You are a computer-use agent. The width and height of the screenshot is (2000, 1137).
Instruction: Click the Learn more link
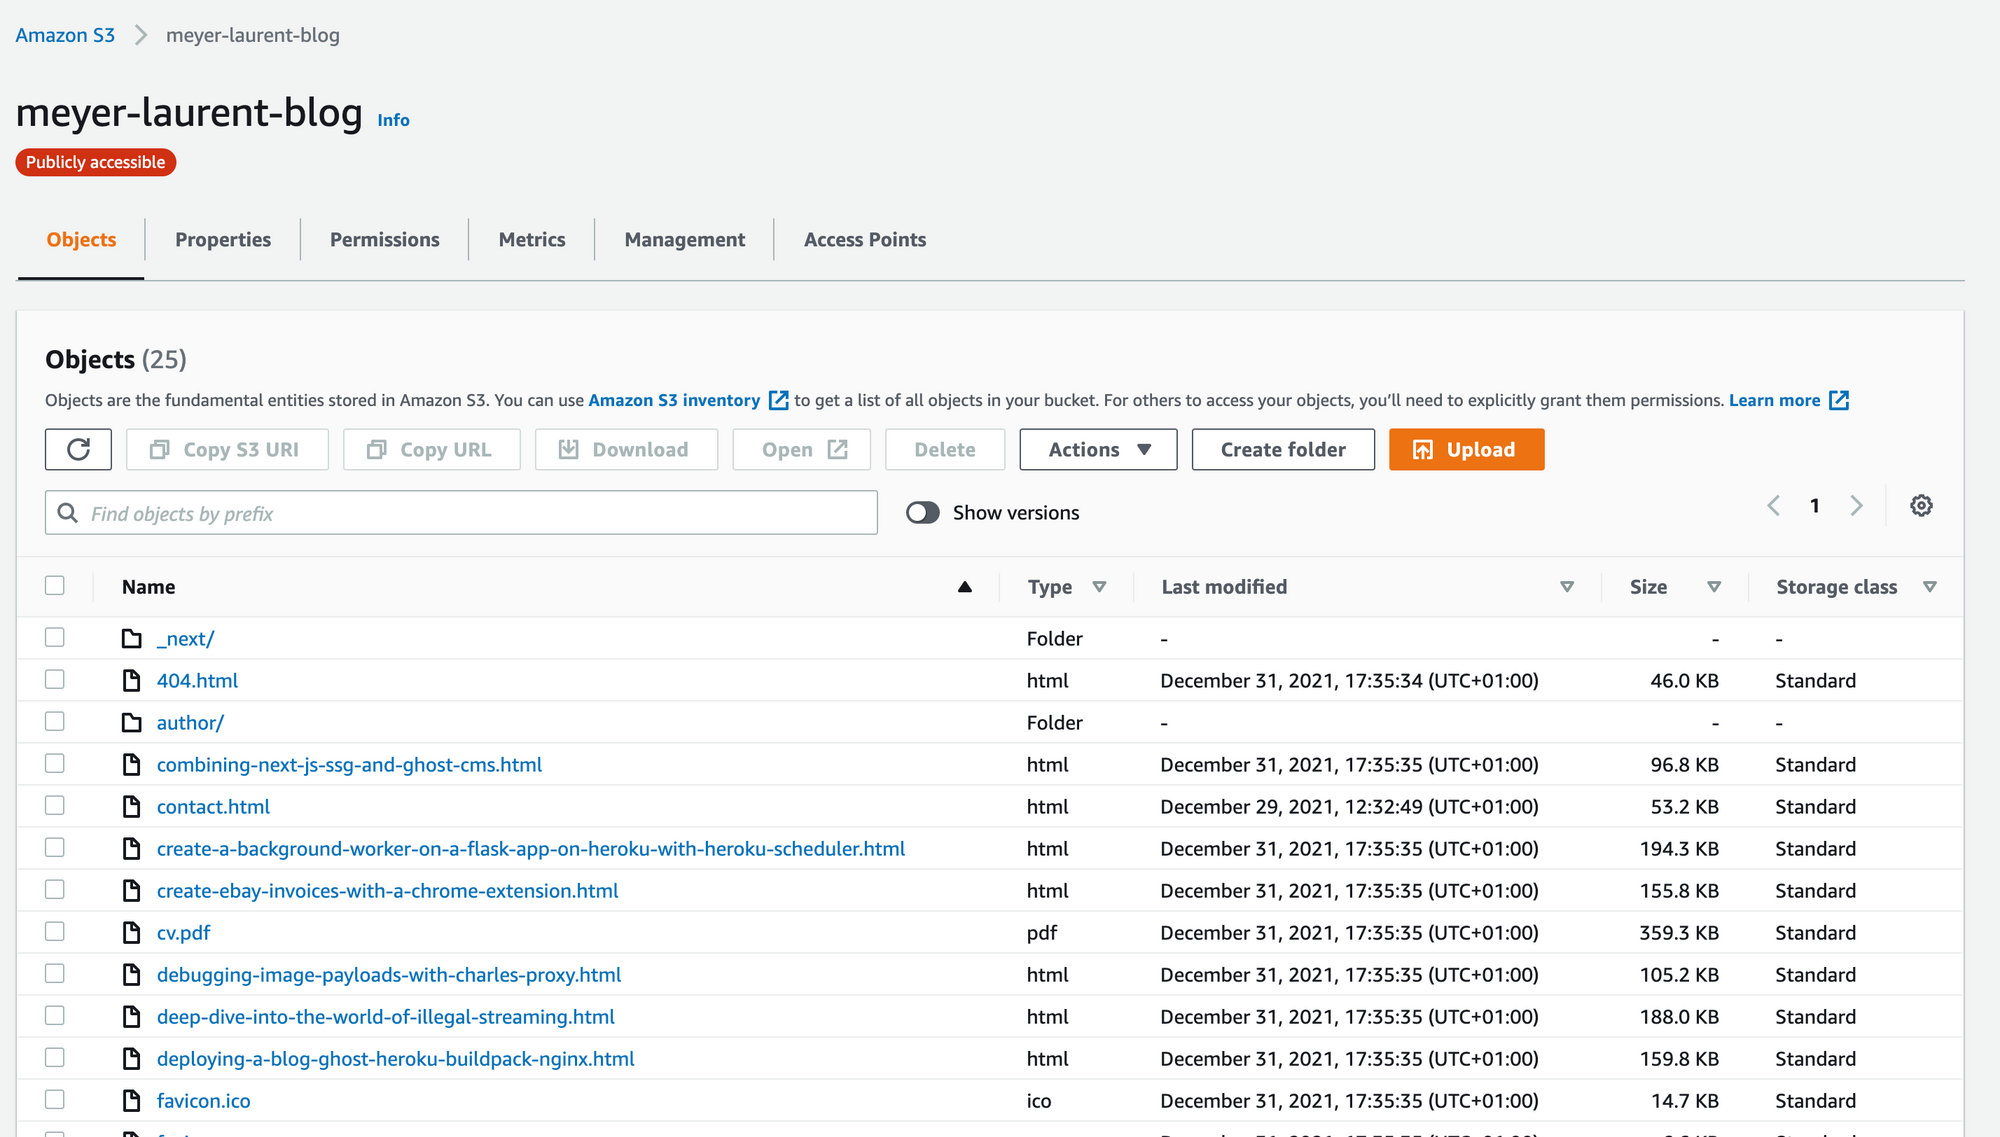coord(1775,401)
